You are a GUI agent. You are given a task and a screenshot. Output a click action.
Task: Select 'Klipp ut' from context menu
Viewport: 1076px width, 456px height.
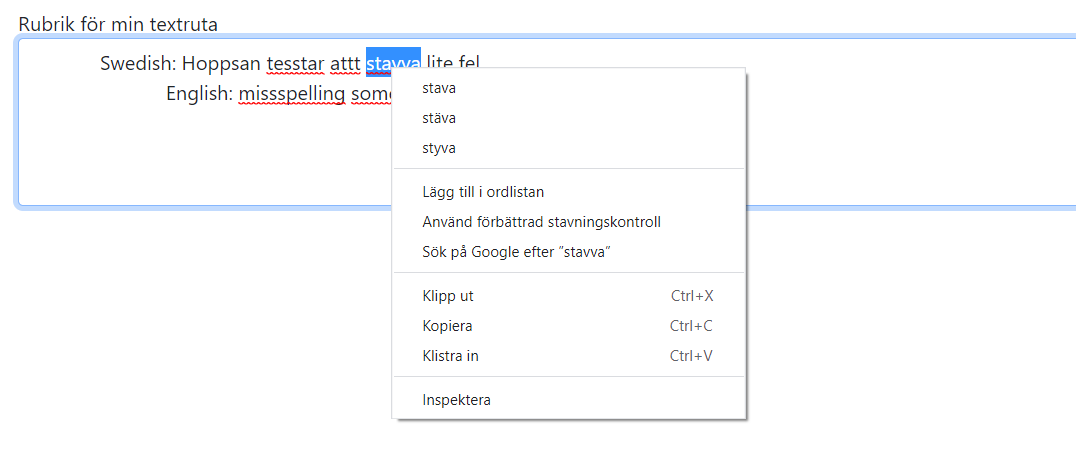tap(448, 296)
